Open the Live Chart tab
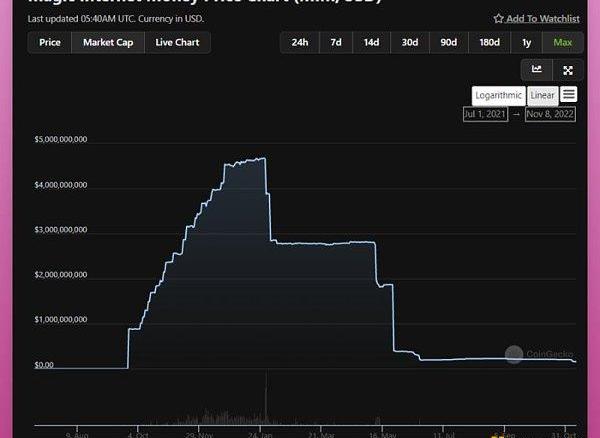This screenshot has width=600, height=438. 178,42
